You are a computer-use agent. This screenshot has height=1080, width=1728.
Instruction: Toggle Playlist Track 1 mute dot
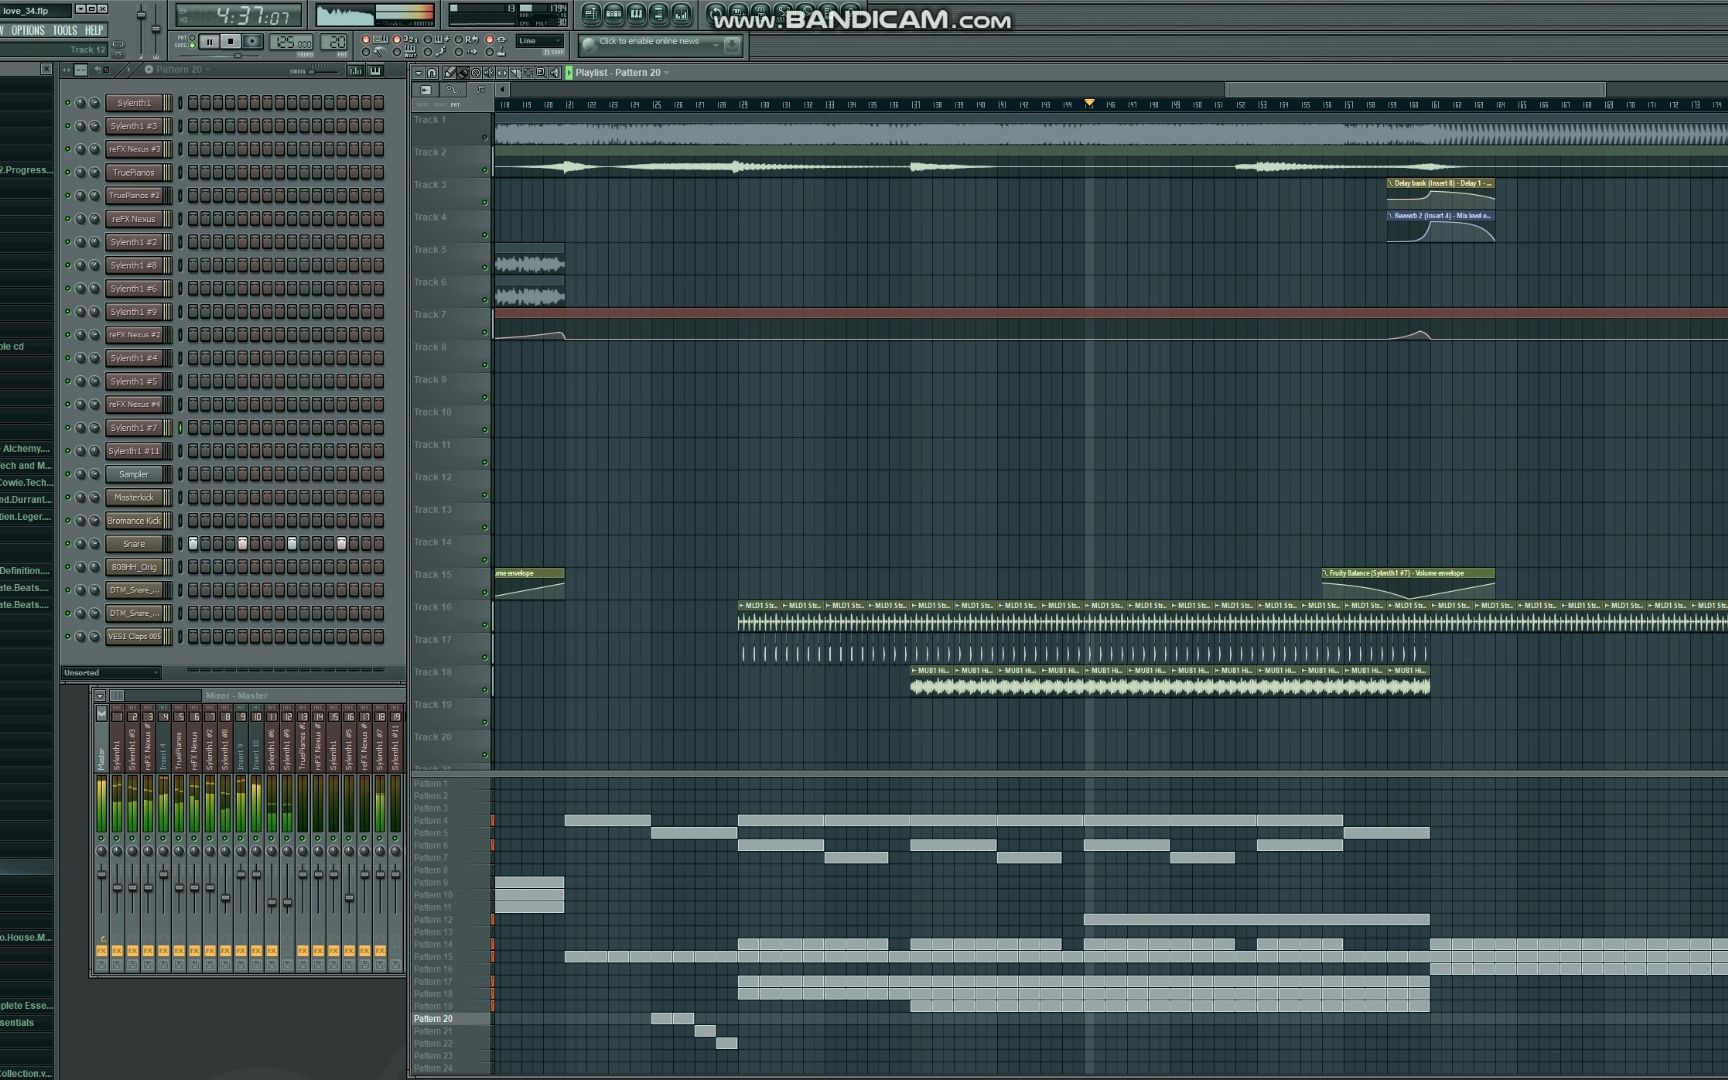pyautogui.click(x=485, y=137)
